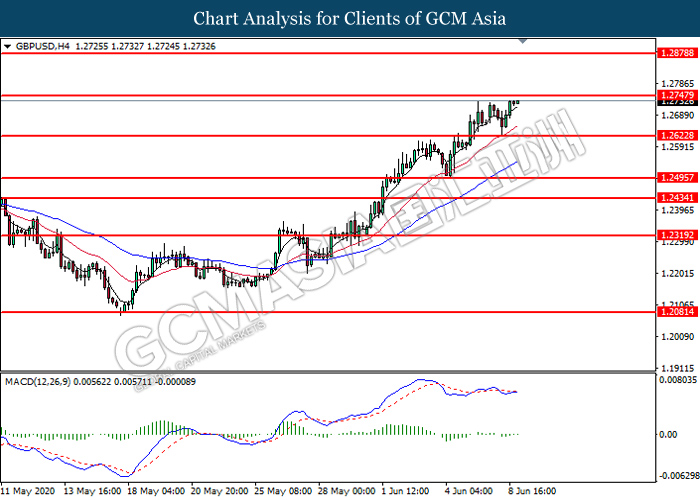
Task: Click the 1.27865 price scale value
Action: point(678,84)
